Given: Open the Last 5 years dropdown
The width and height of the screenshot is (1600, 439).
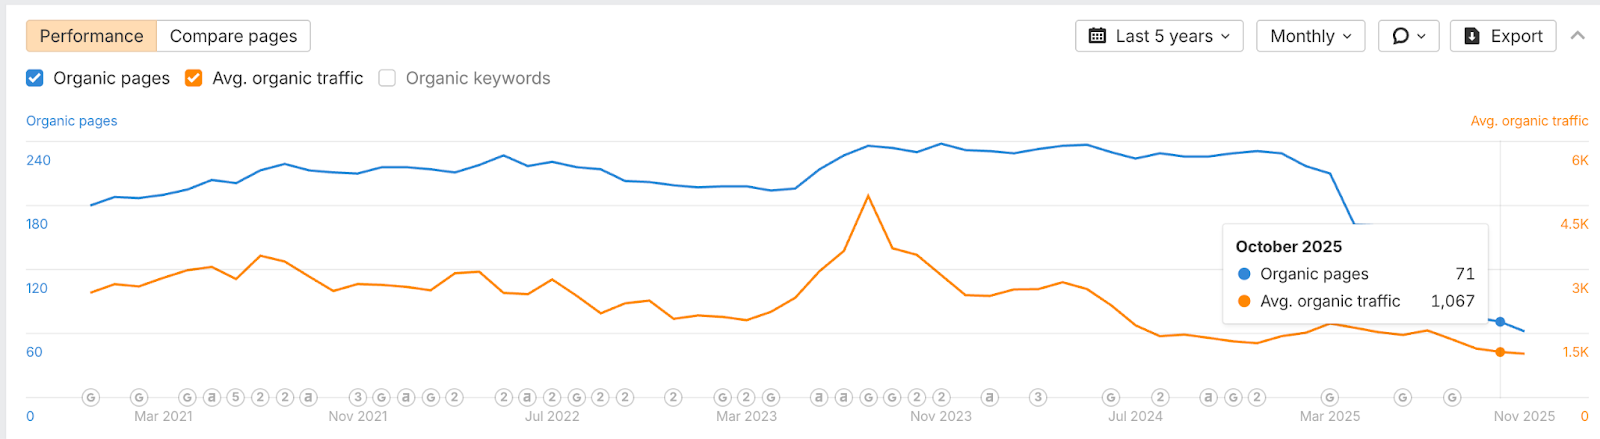Looking at the screenshot, I should pos(1159,36).
